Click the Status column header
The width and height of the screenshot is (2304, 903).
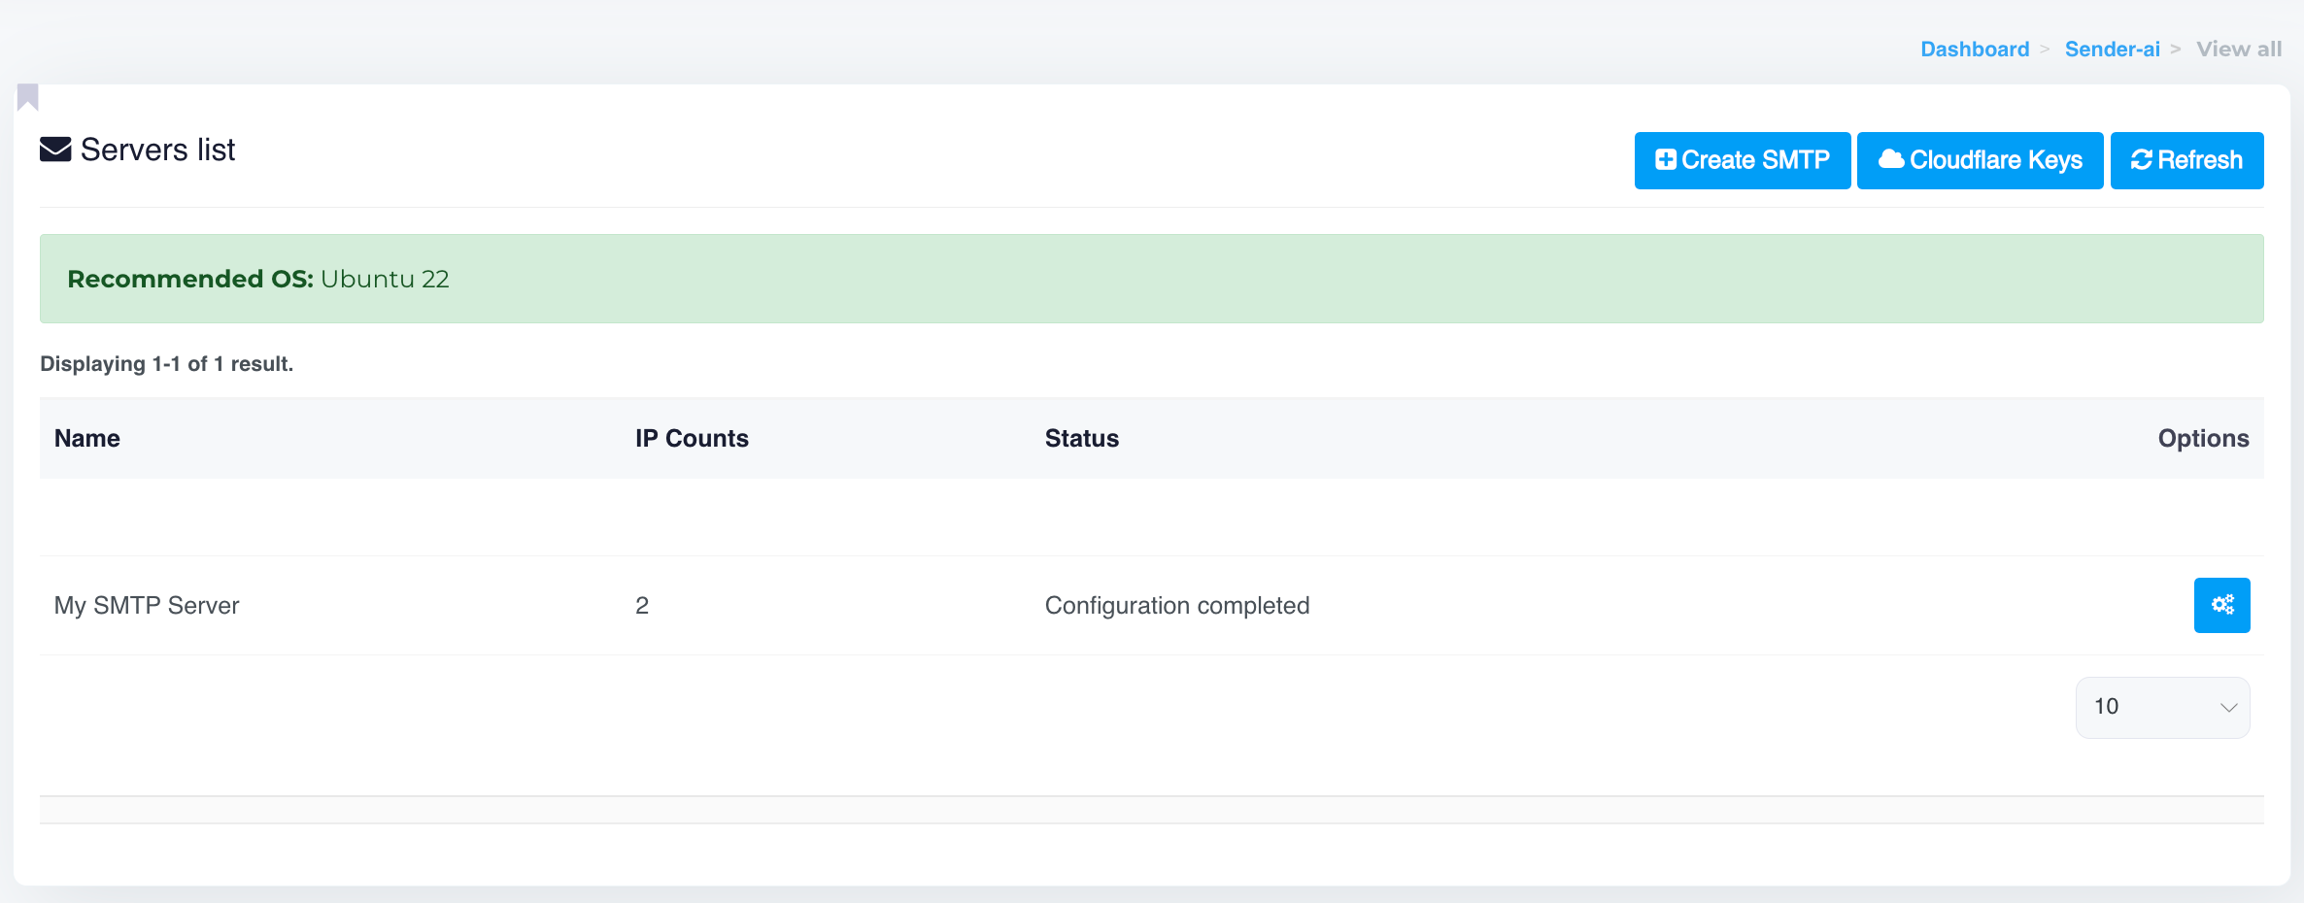click(1081, 438)
